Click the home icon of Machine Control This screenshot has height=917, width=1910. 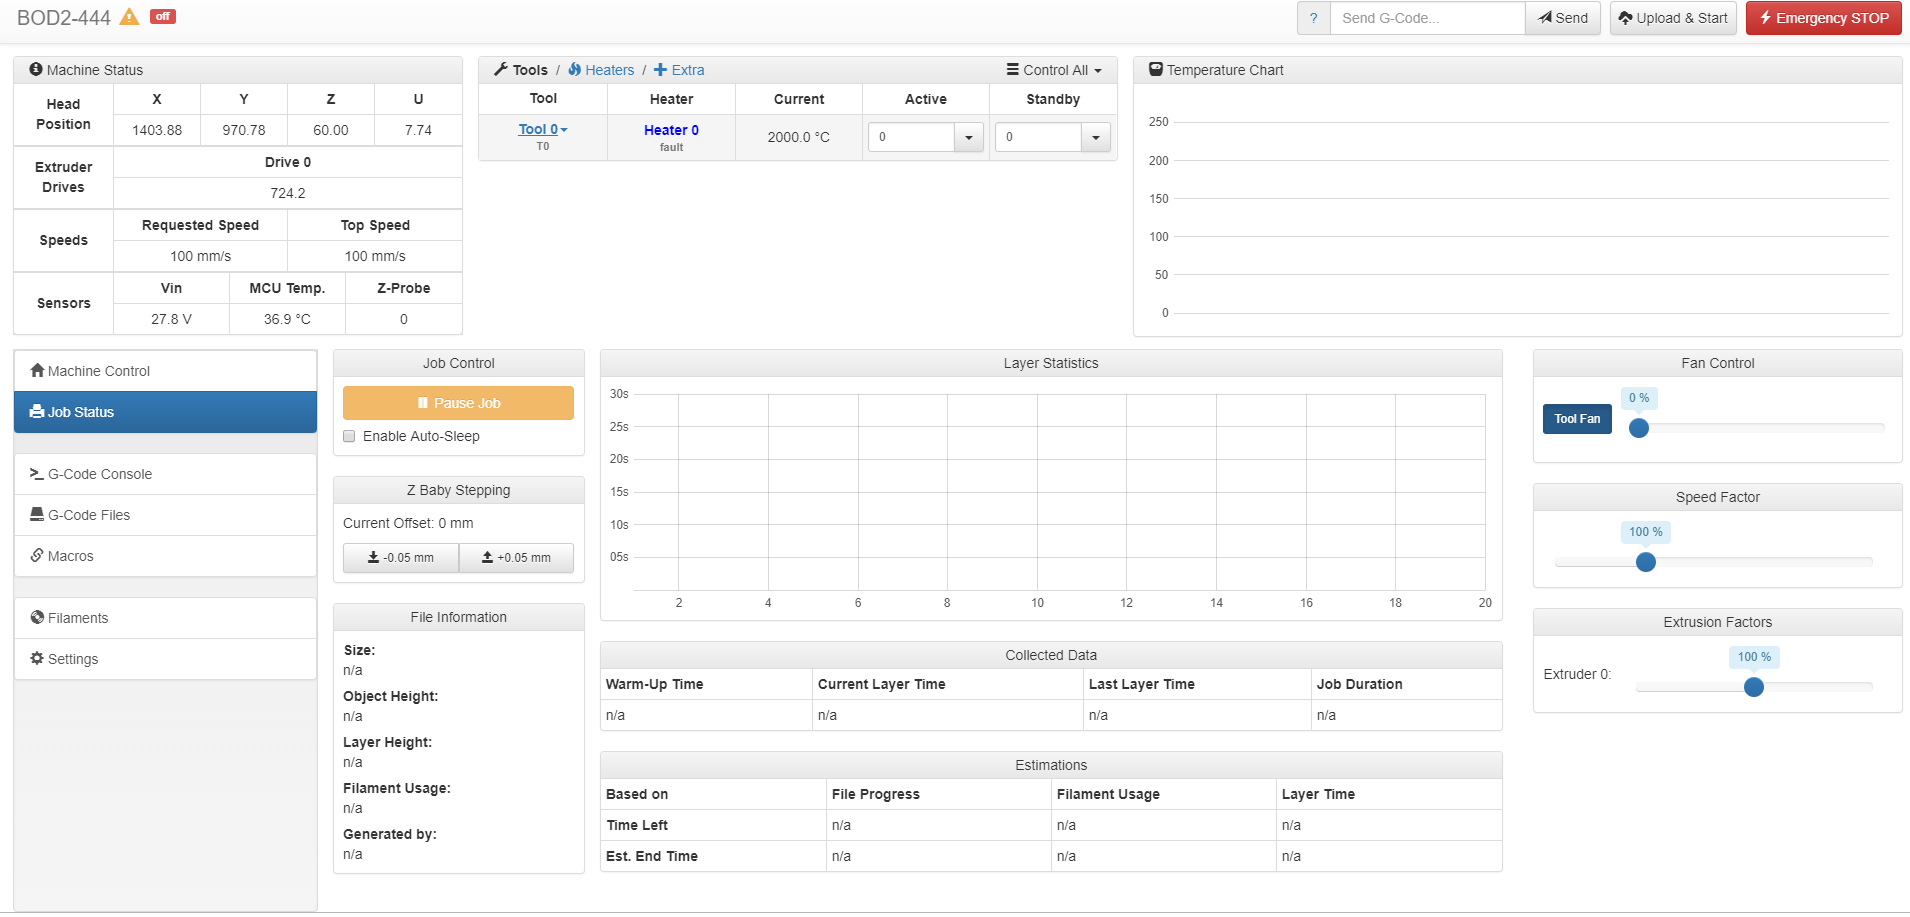(38, 370)
